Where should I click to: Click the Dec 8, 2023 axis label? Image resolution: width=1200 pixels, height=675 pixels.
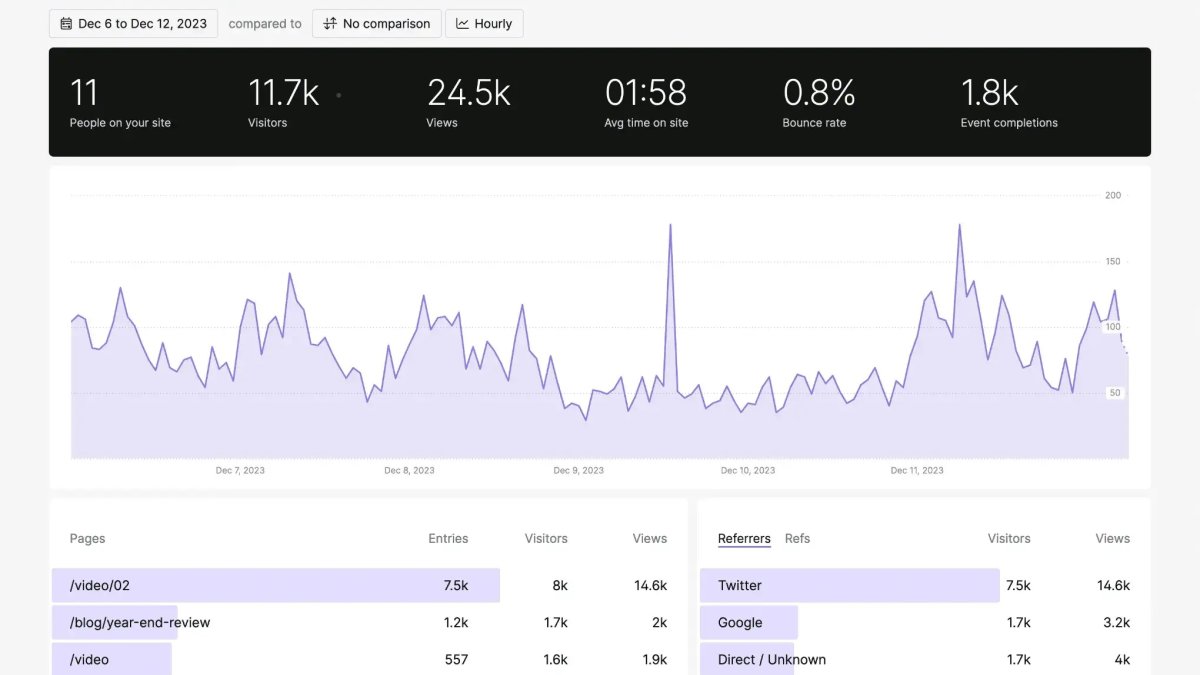(409, 470)
